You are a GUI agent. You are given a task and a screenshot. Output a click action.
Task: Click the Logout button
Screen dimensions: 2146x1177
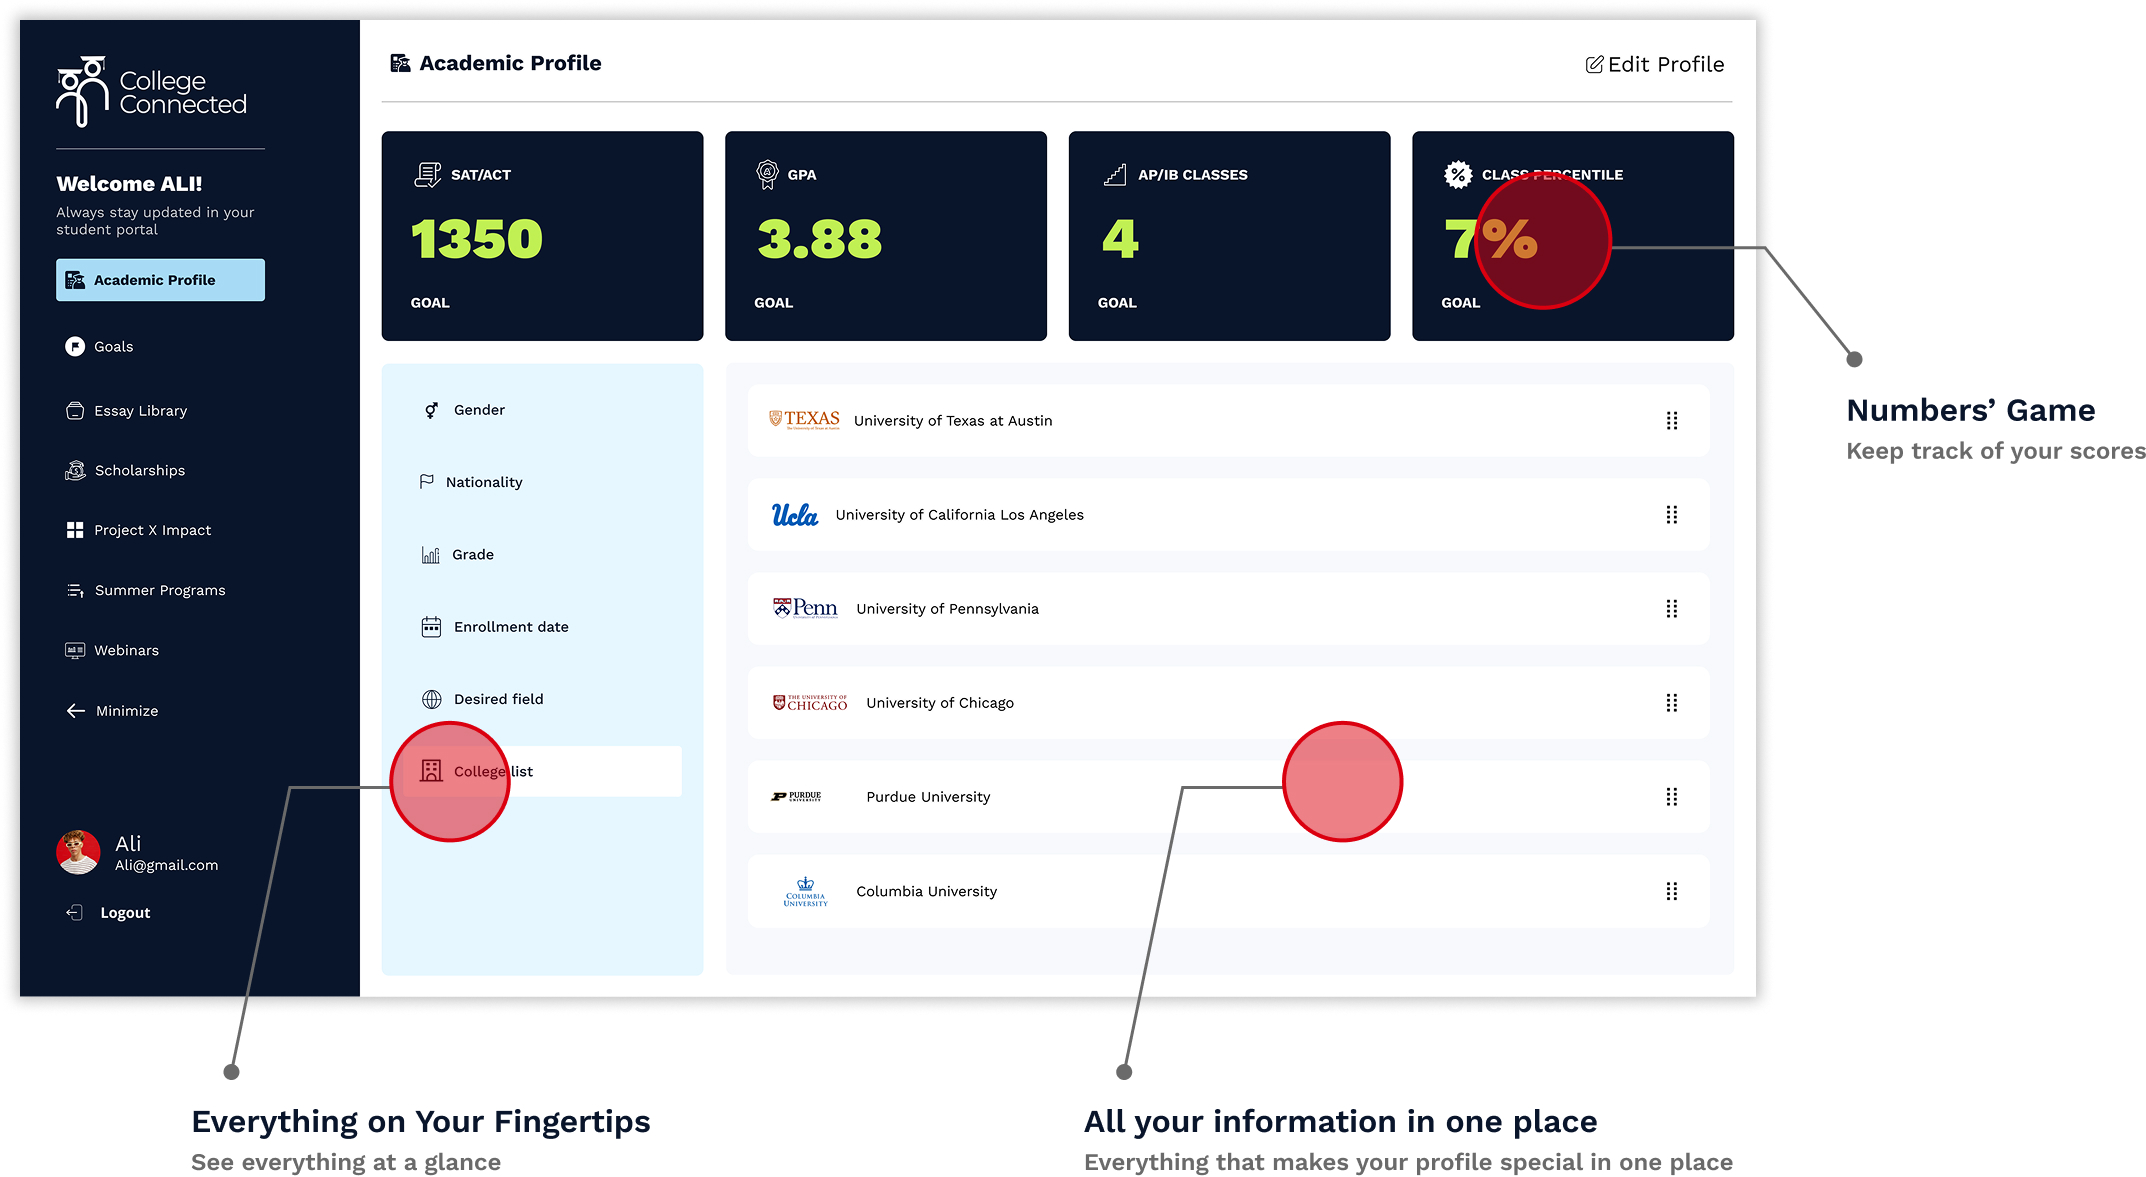coord(124,913)
